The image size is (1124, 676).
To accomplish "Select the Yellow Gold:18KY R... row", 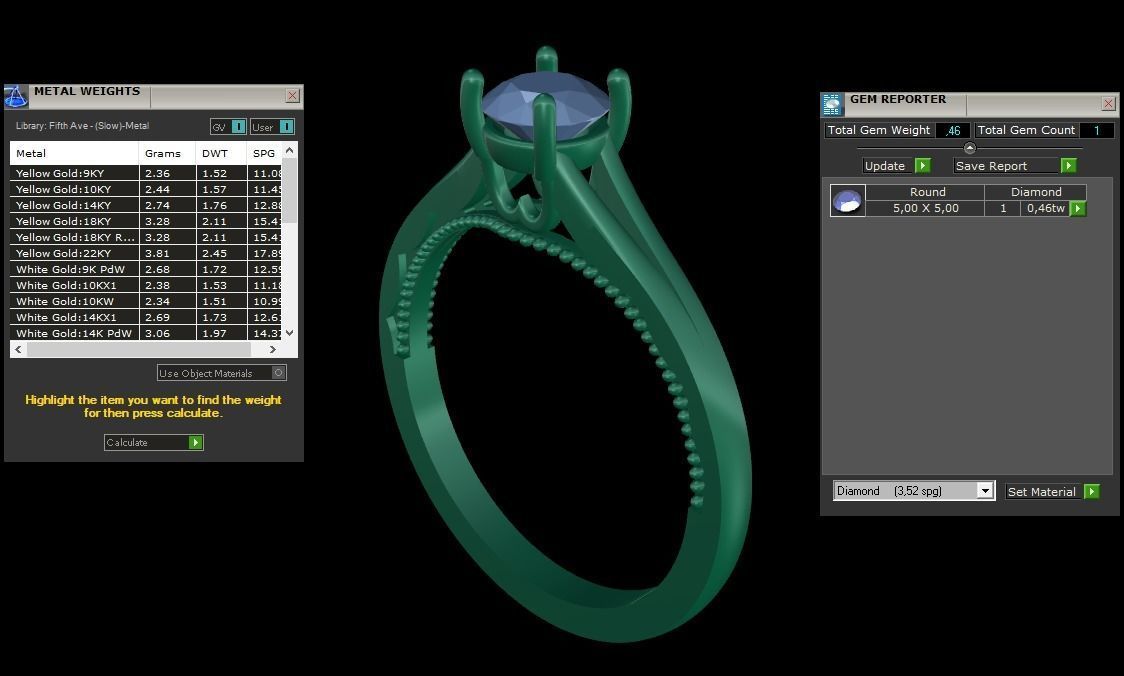I will click(x=146, y=237).
